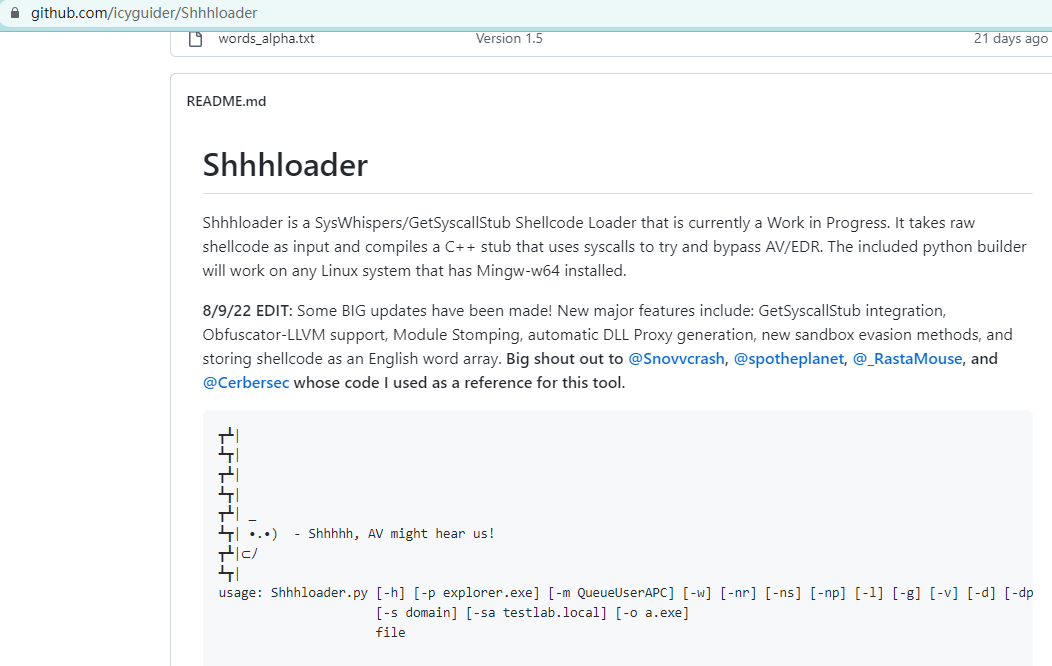Viewport: 1052px width, 666px height.
Task: Open the words_alpha.txt file
Action: pyautogui.click(x=266, y=39)
